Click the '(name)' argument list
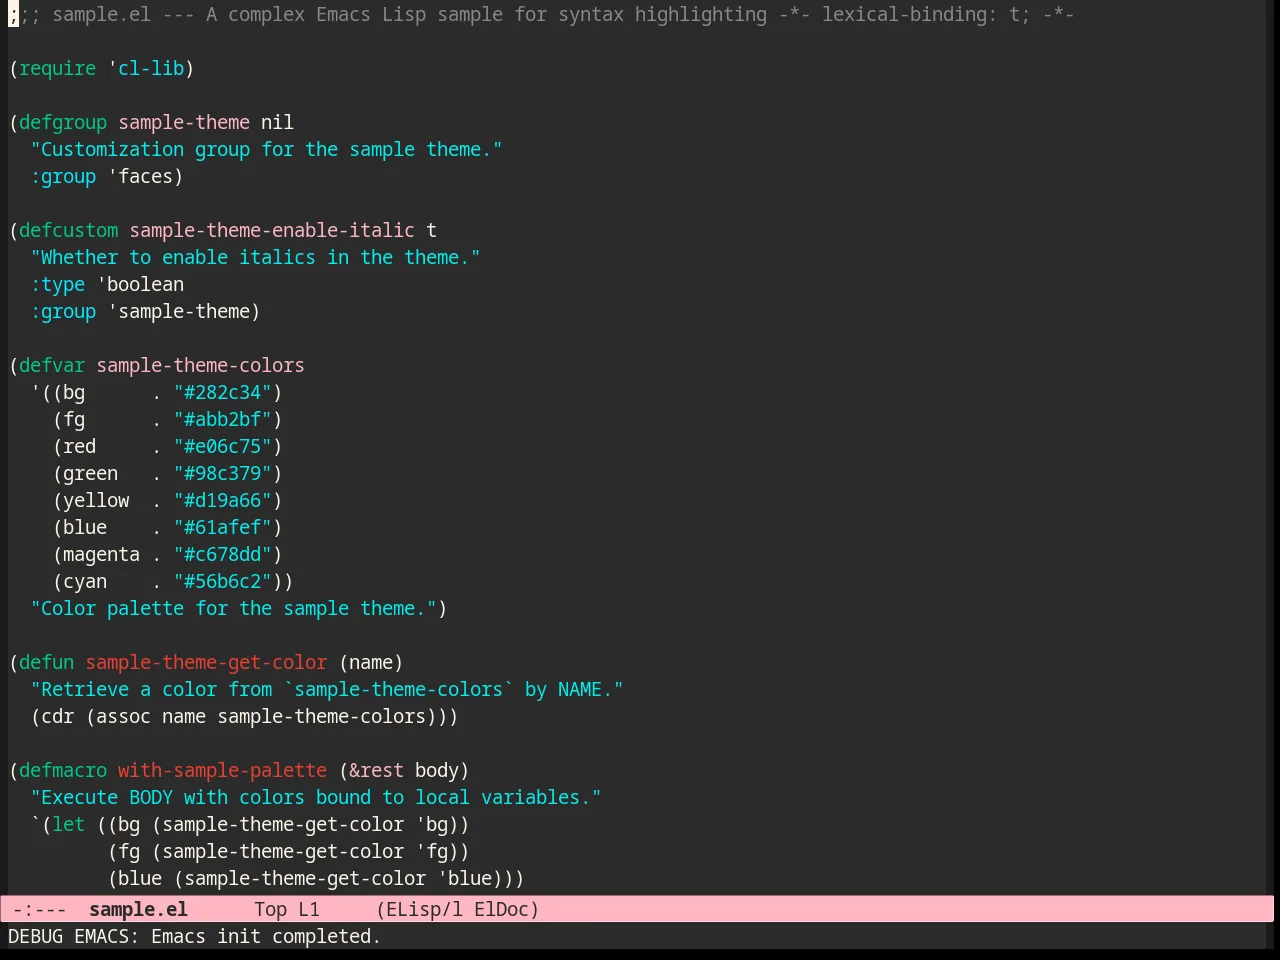This screenshot has height=960, width=1280. pyautogui.click(x=371, y=662)
